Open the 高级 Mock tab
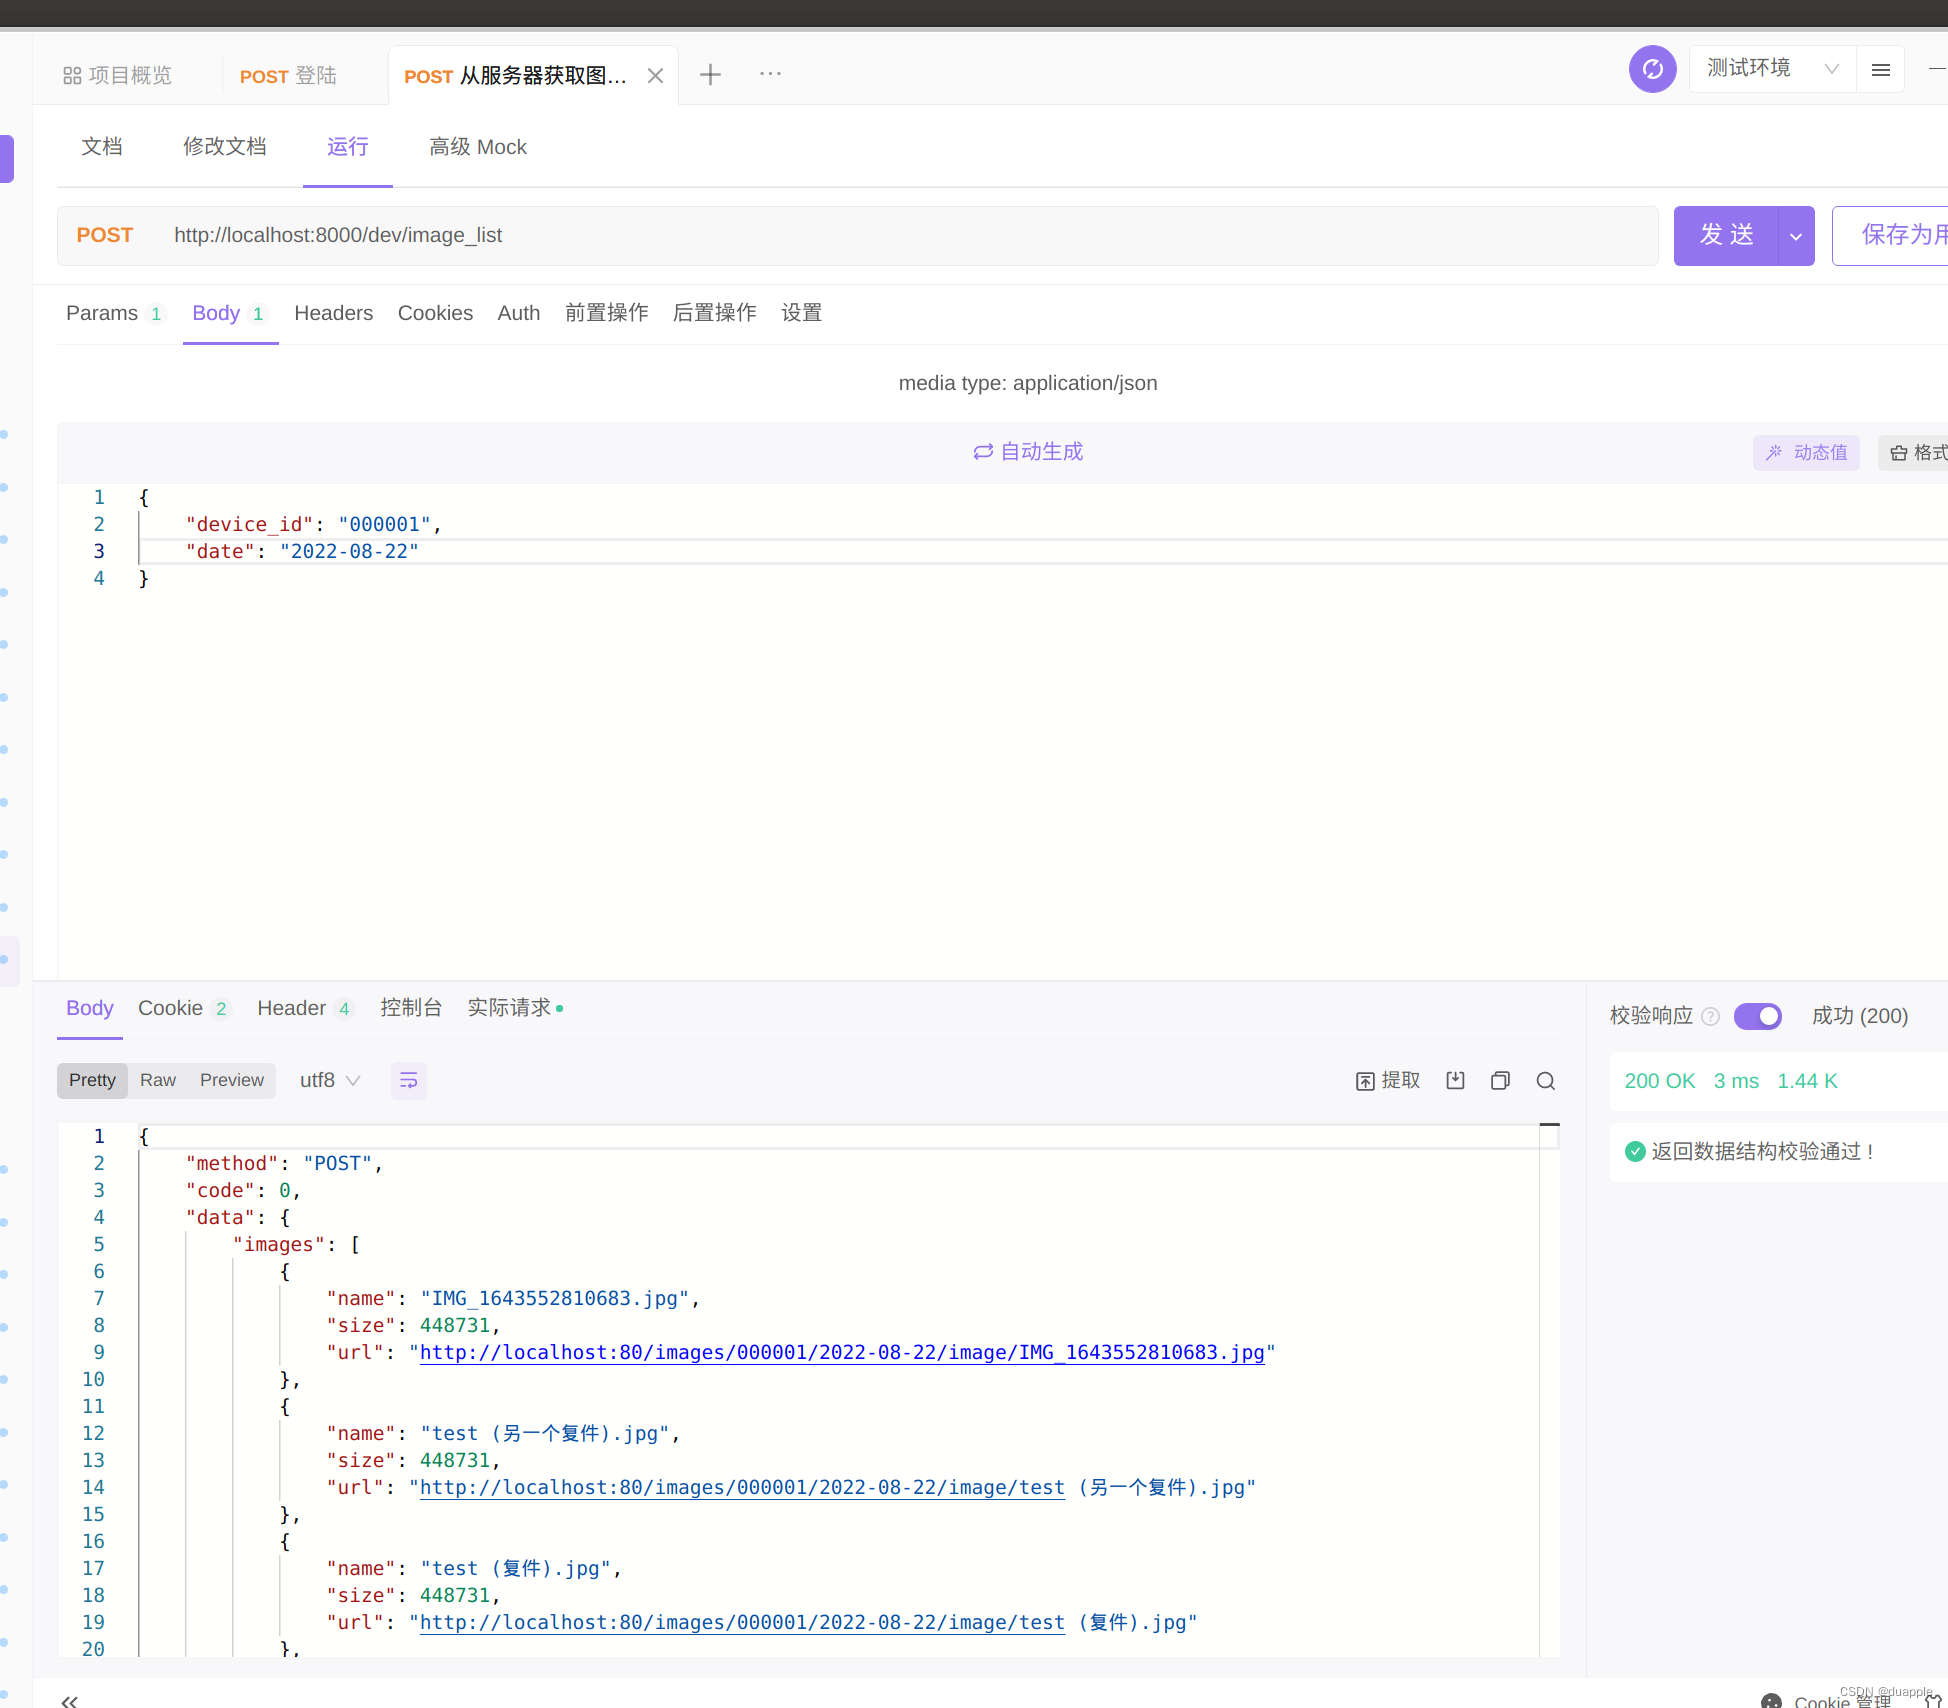1948x1708 pixels. 478,147
